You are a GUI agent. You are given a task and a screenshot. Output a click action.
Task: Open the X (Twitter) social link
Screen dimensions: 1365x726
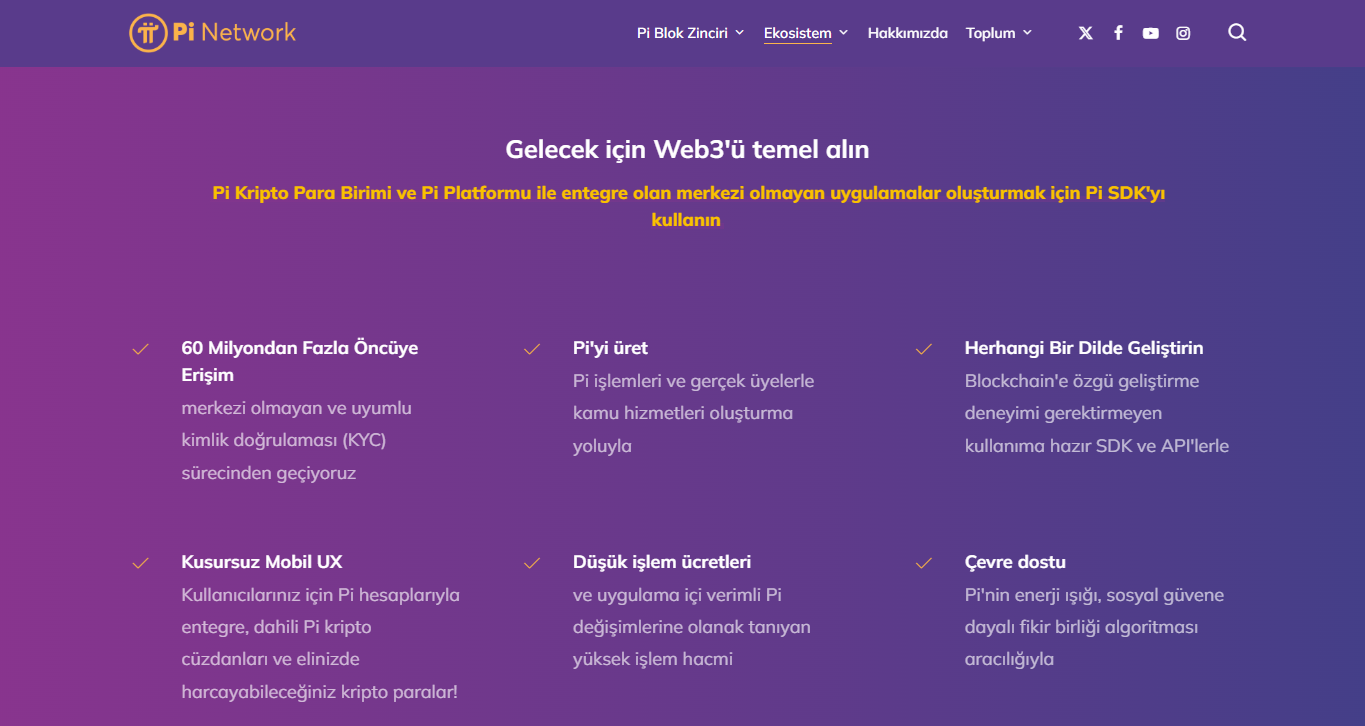click(1086, 33)
